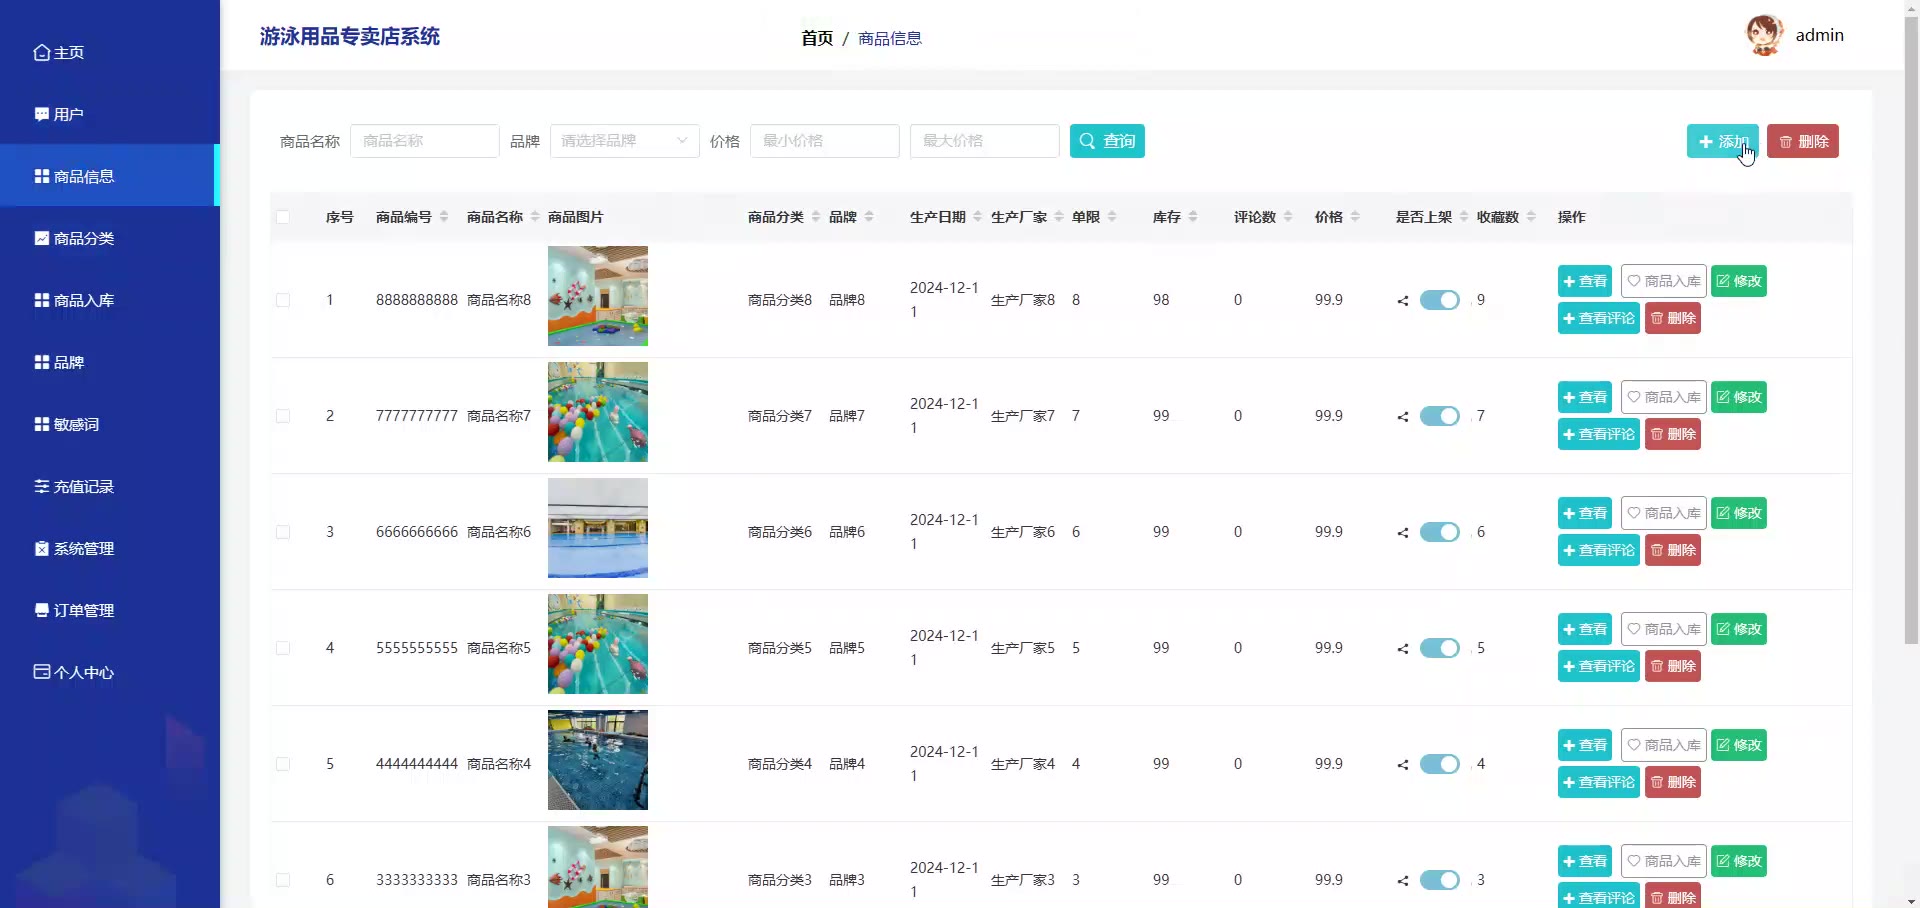Click 修改 button for 商品名称7
The image size is (1920, 908).
[x=1738, y=397]
